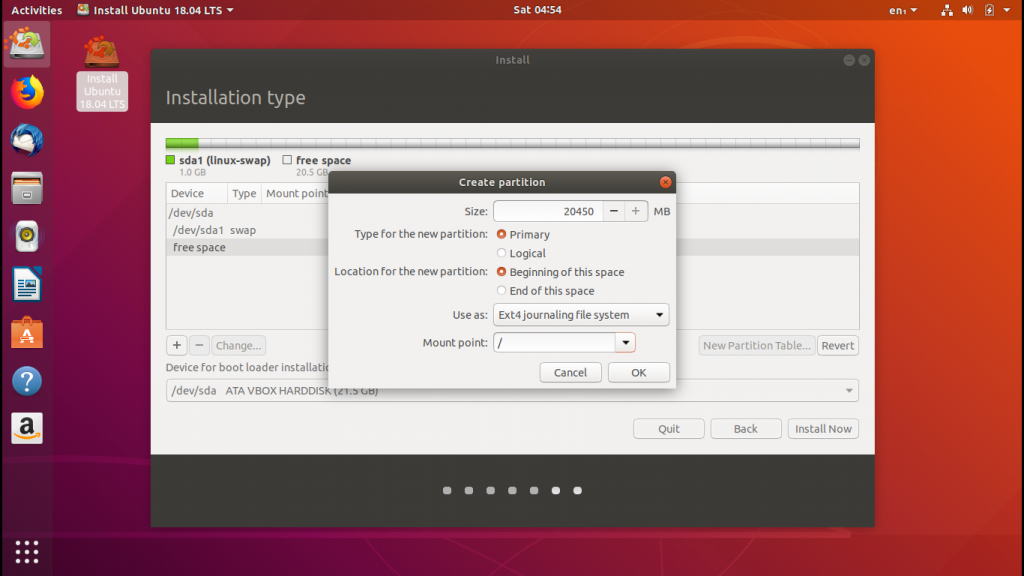Sort by the Mount point column header

[x=296, y=193]
